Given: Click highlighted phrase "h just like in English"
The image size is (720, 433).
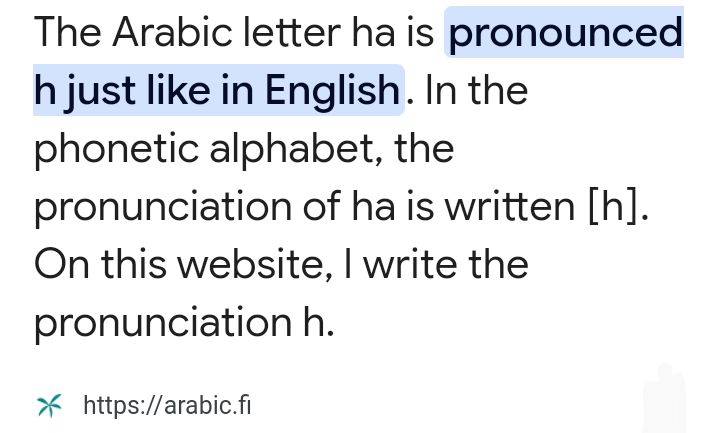Looking at the screenshot, I should (x=217, y=90).
